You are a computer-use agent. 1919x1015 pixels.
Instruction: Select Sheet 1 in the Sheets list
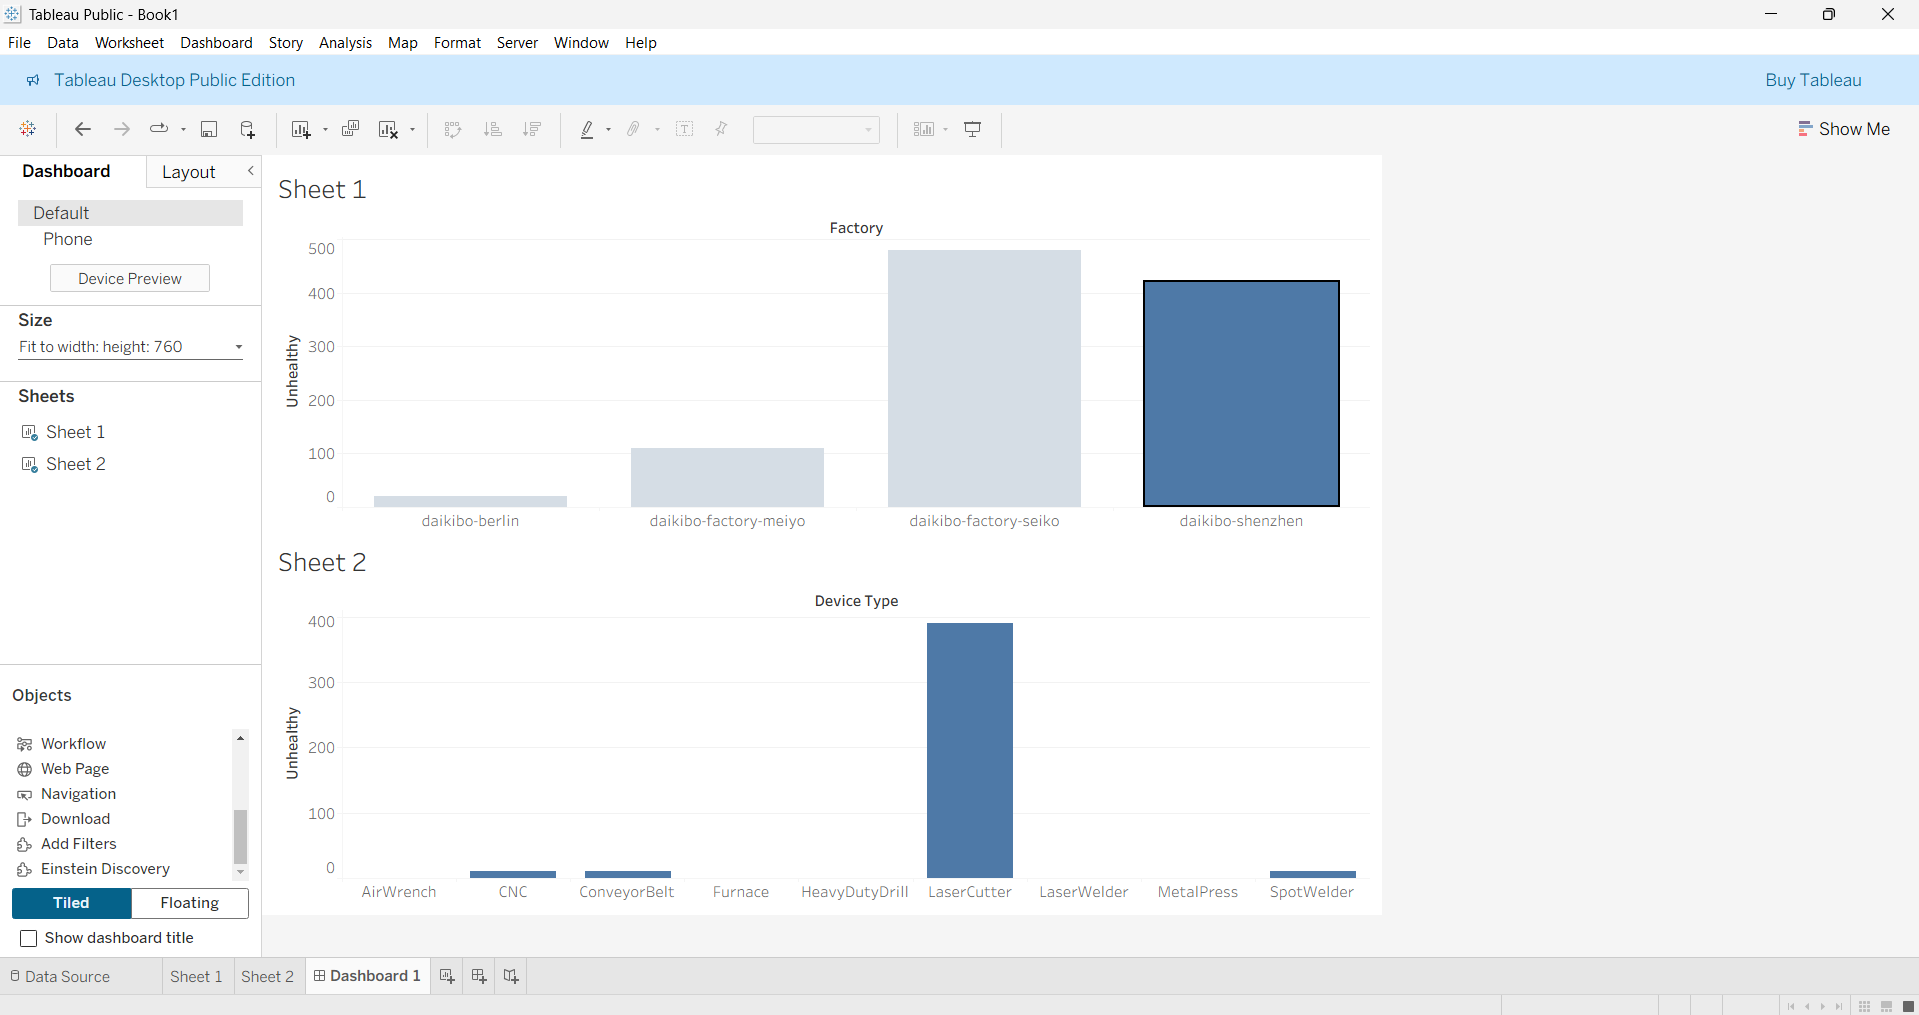[x=75, y=432]
